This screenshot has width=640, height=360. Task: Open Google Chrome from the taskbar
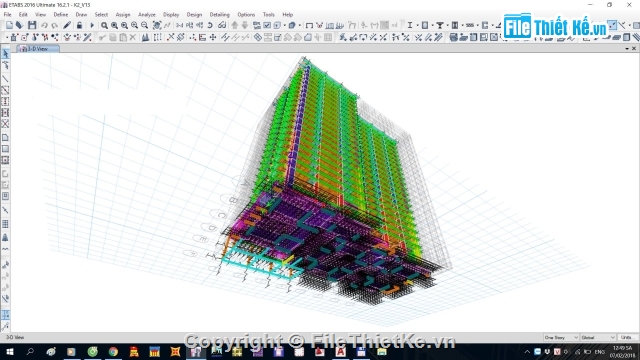pyautogui.click(x=113, y=351)
